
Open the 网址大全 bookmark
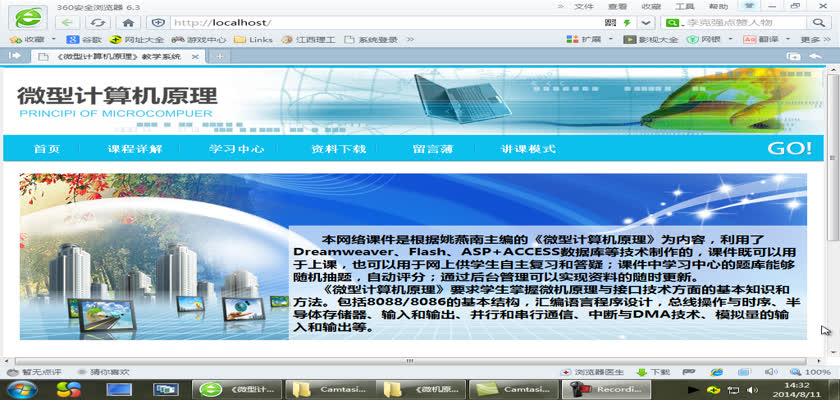point(136,40)
